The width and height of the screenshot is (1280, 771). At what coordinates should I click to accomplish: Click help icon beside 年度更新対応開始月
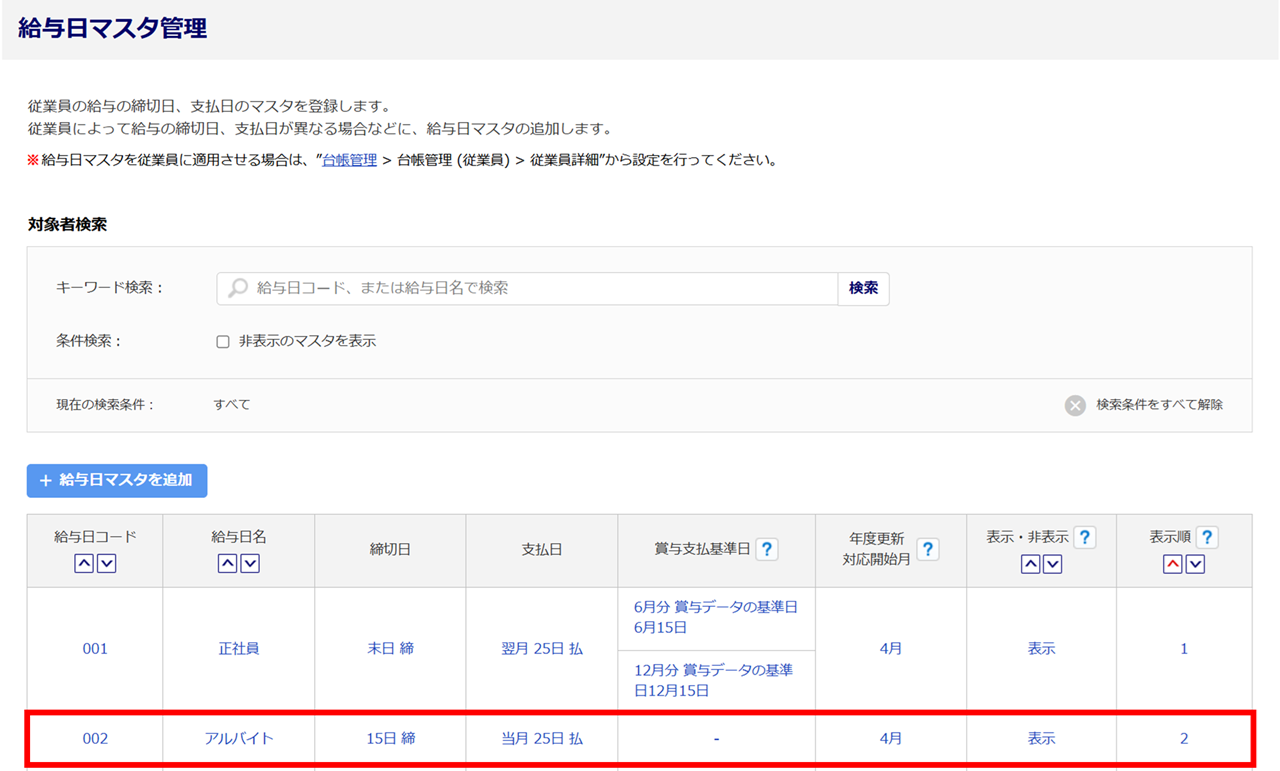pos(928,549)
